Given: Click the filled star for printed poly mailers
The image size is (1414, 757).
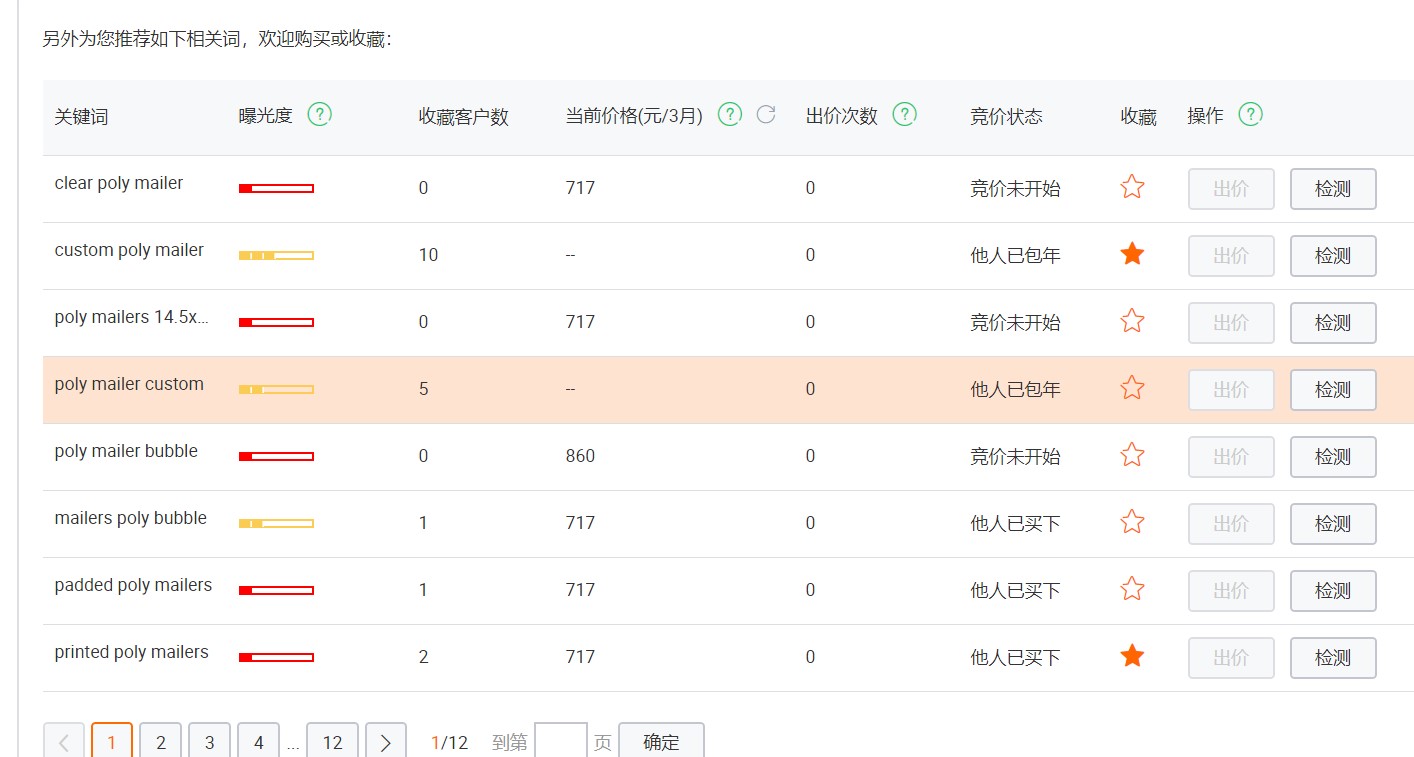Looking at the screenshot, I should click(1131, 655).
